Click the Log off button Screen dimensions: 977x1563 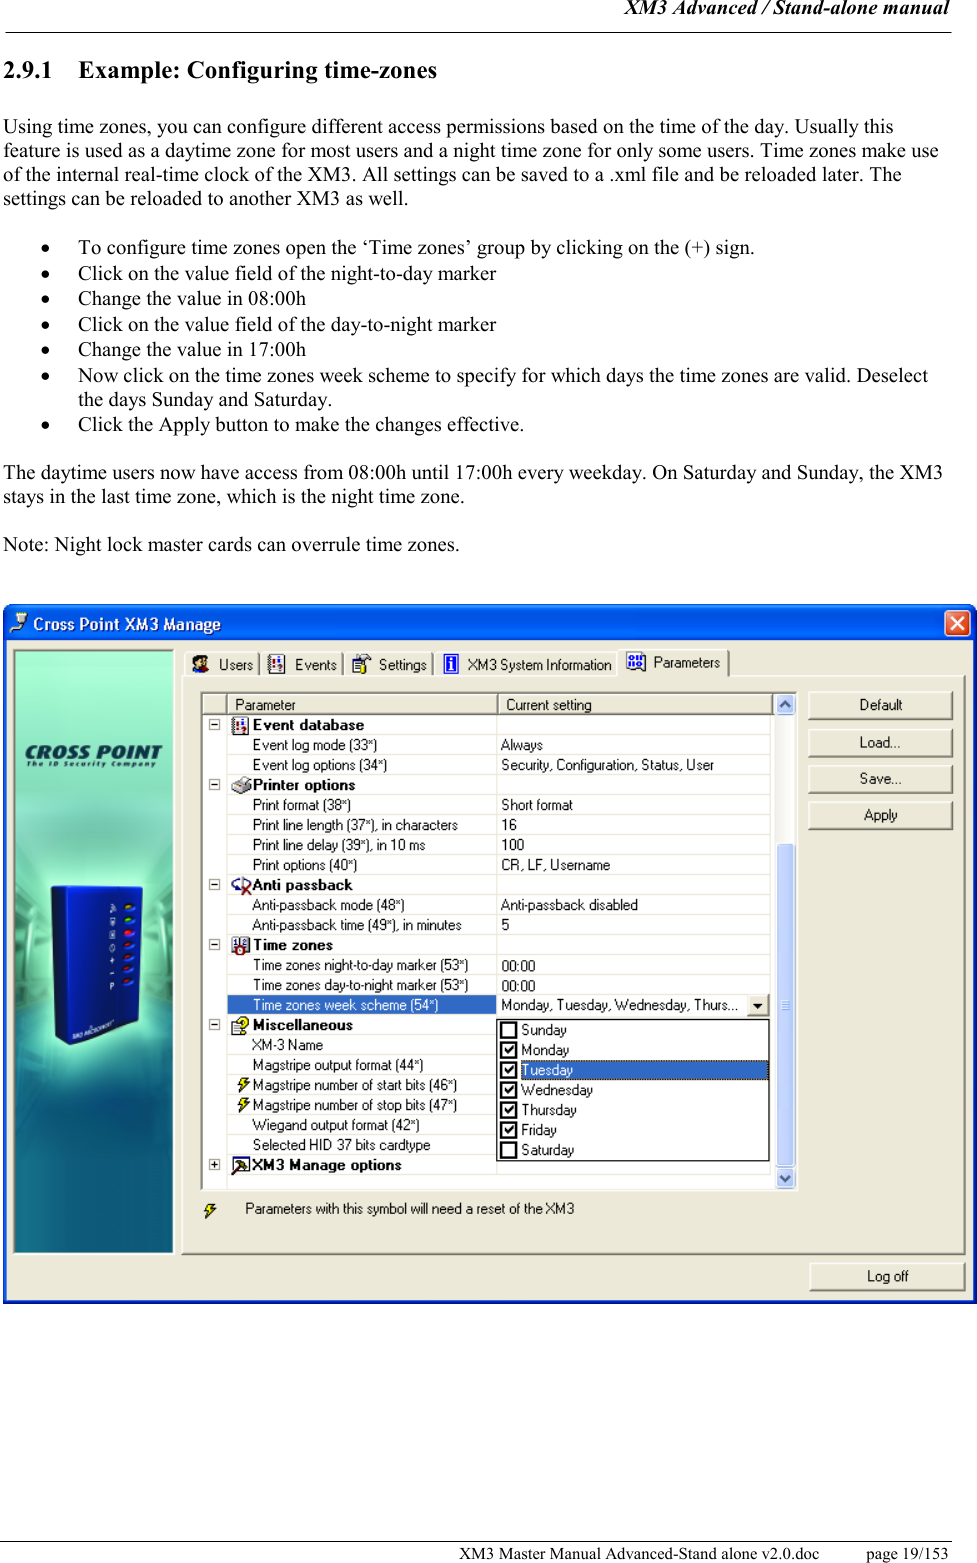coord(887,1276)
